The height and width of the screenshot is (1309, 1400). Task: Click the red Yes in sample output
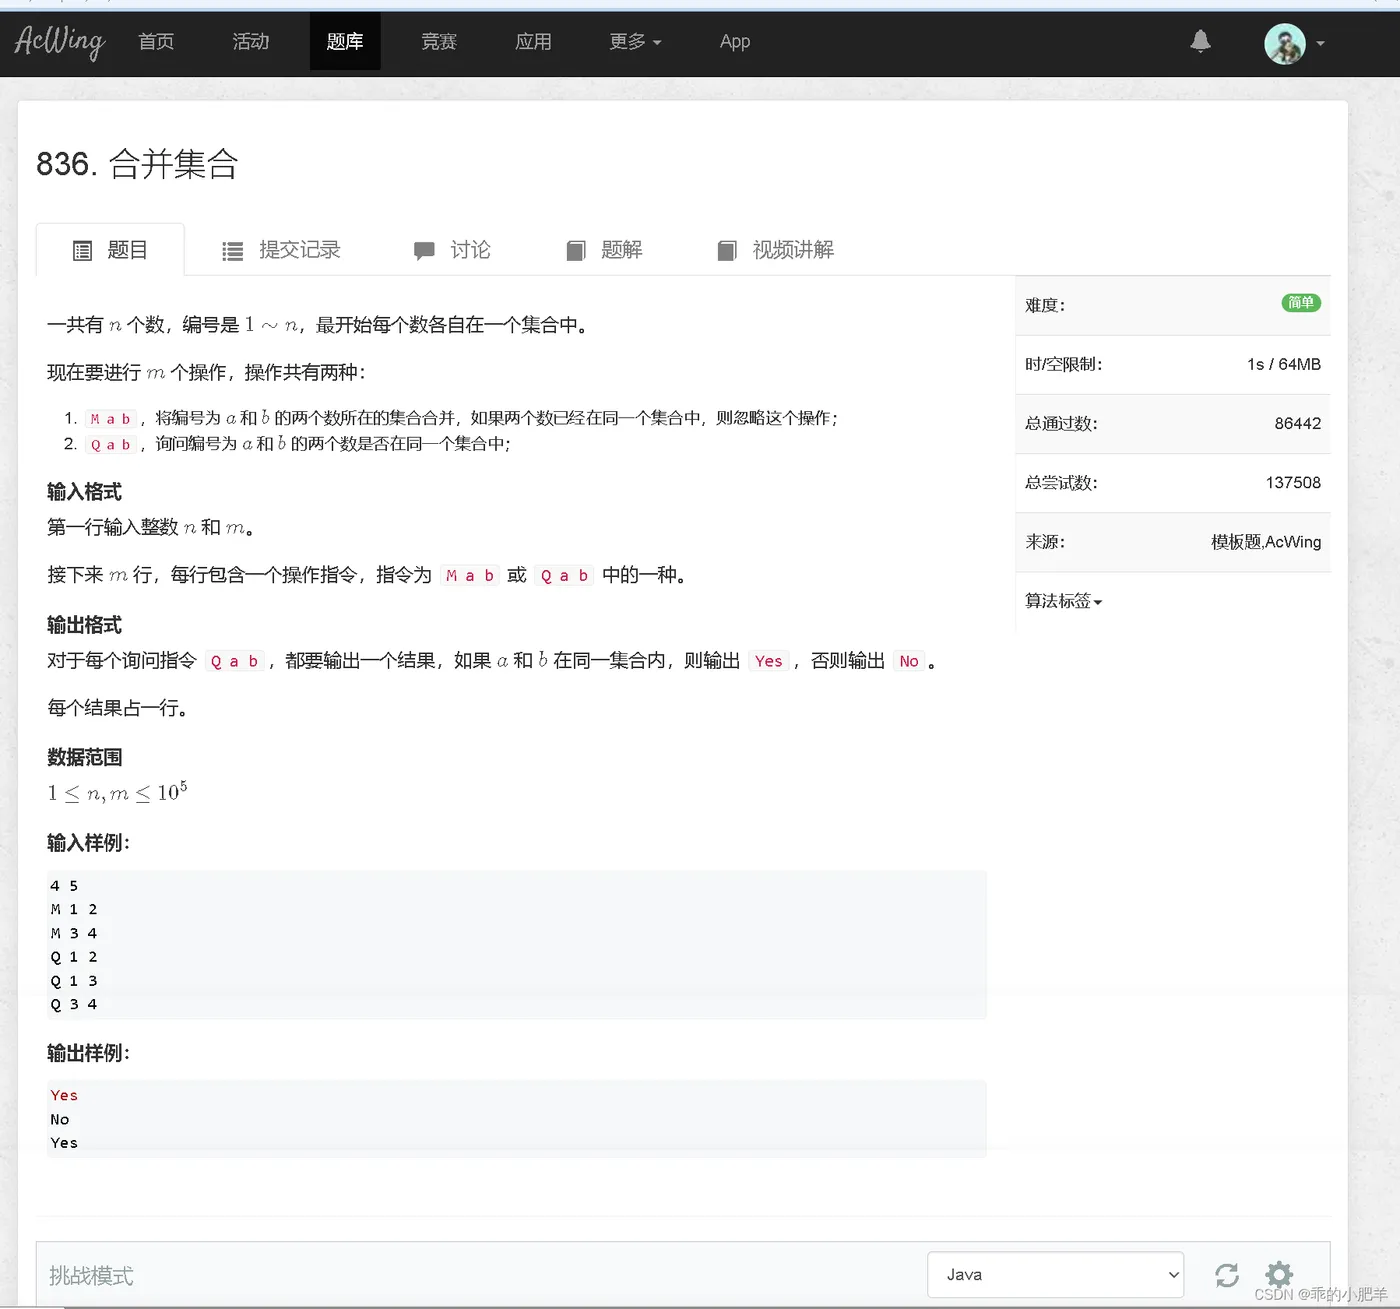pos(64,1096)
